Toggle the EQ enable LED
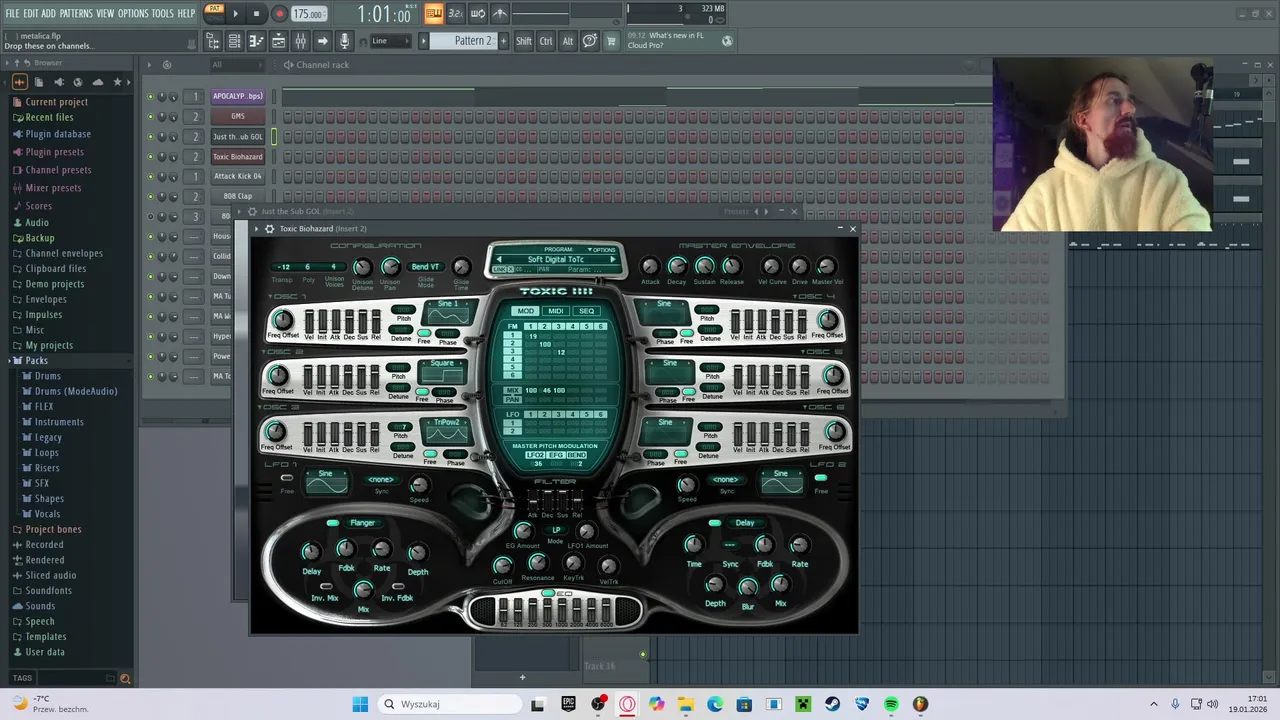The height and width of the screenshot is (720, 1280). (x=548, y=594)
